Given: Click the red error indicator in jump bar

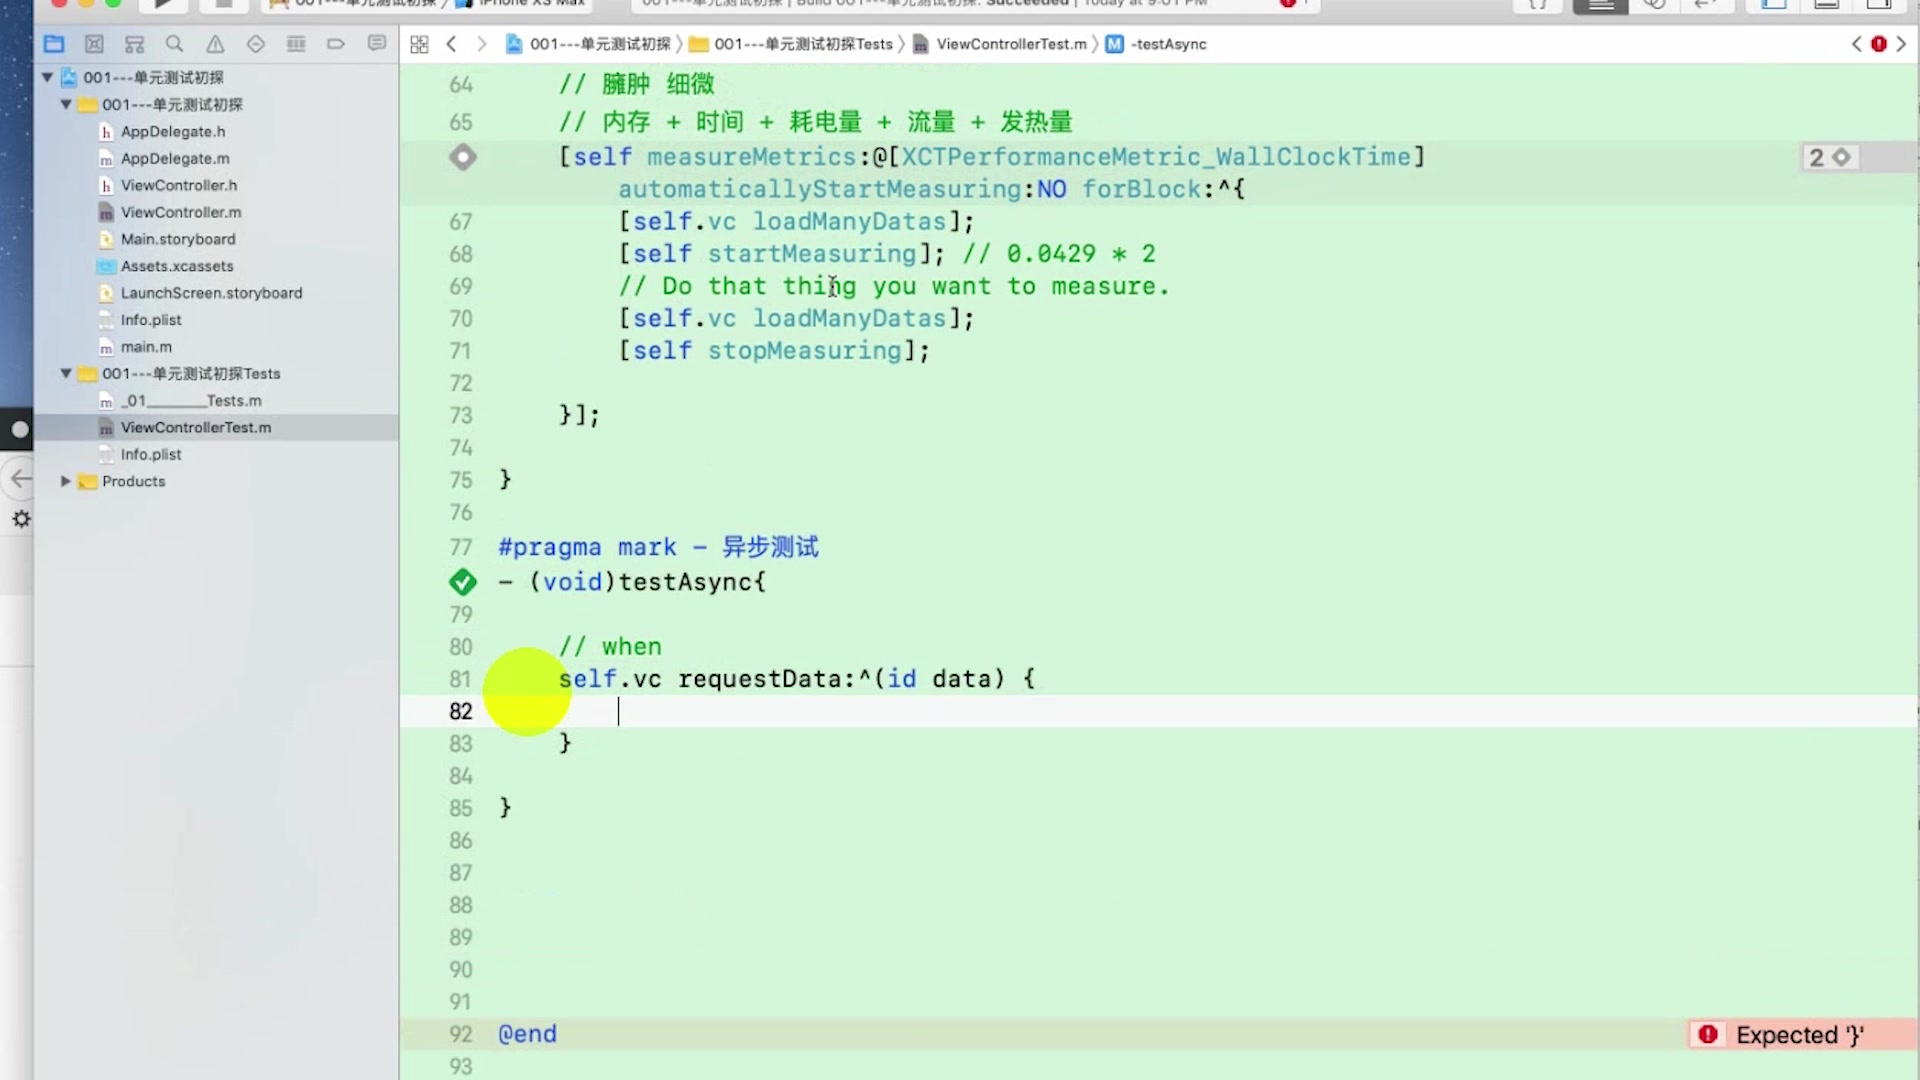Looking at the screenshot, I should coord(1879,44).
